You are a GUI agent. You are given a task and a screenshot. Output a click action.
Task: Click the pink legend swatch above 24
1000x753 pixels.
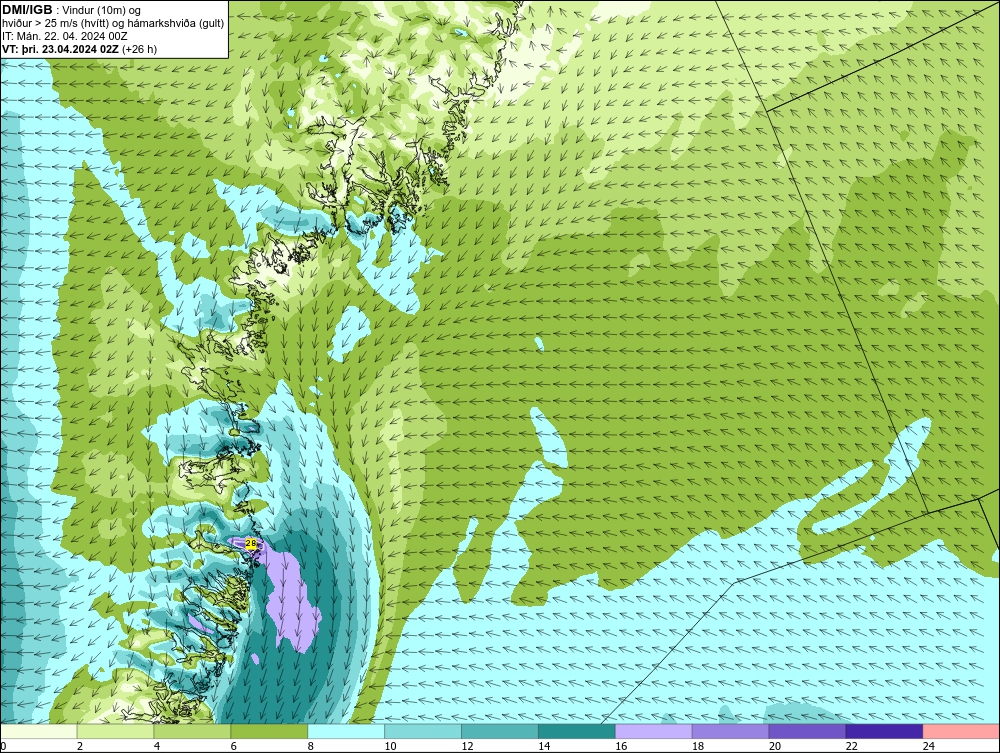(x=961, y=731)
